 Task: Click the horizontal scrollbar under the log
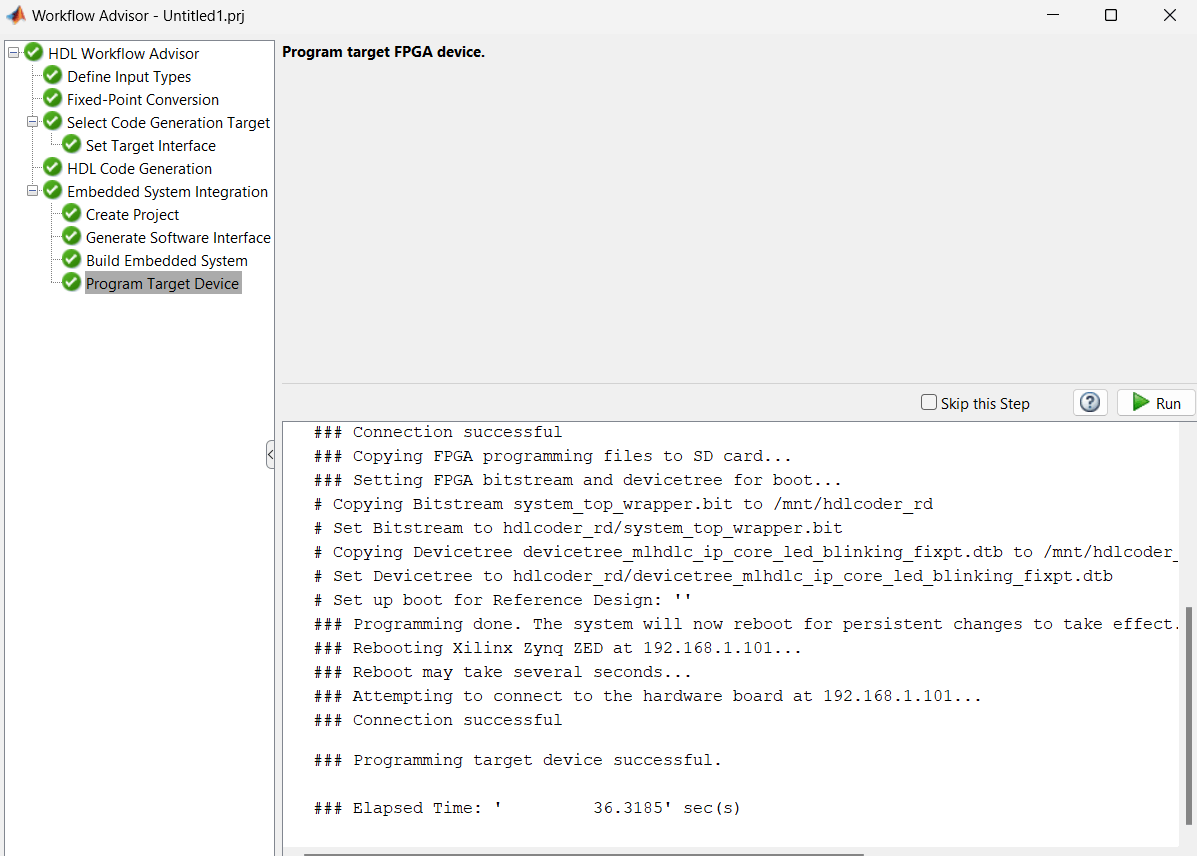tap(580, 854)
